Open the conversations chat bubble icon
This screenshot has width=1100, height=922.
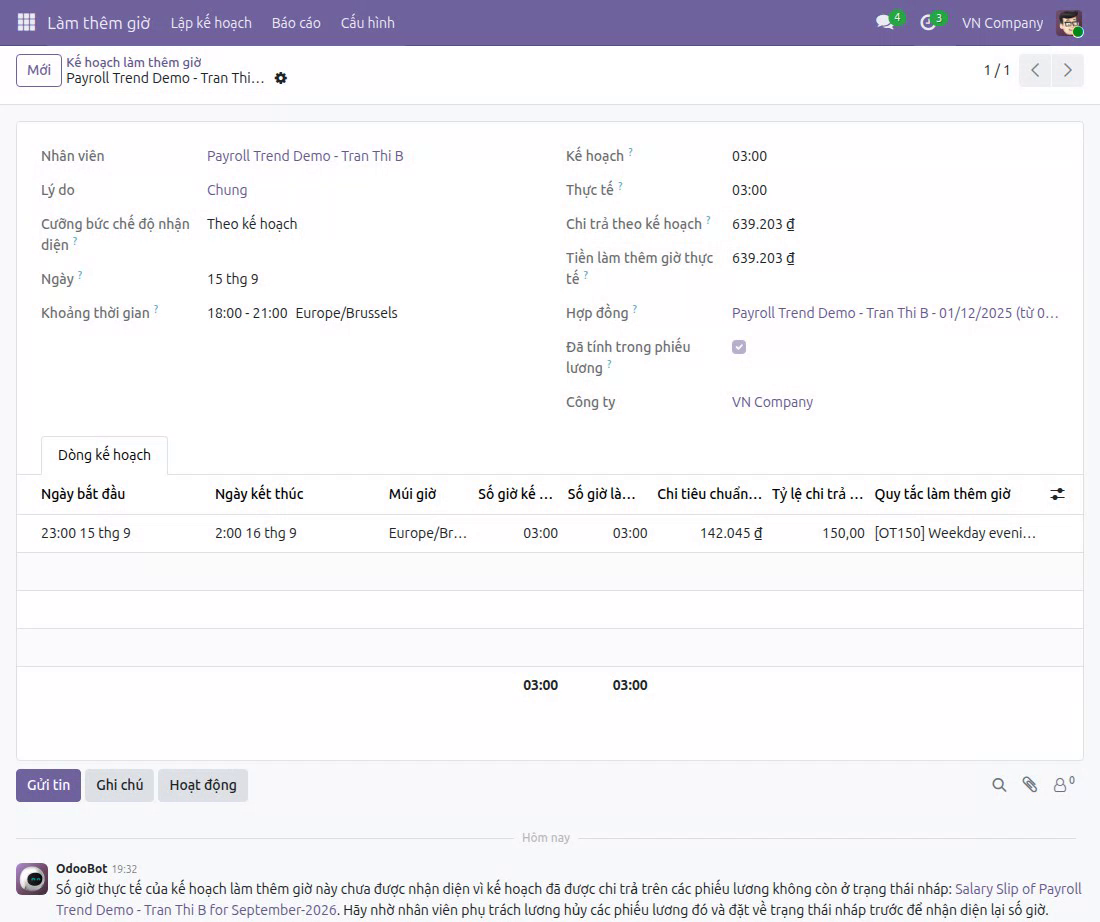click(x=885, y=22)
